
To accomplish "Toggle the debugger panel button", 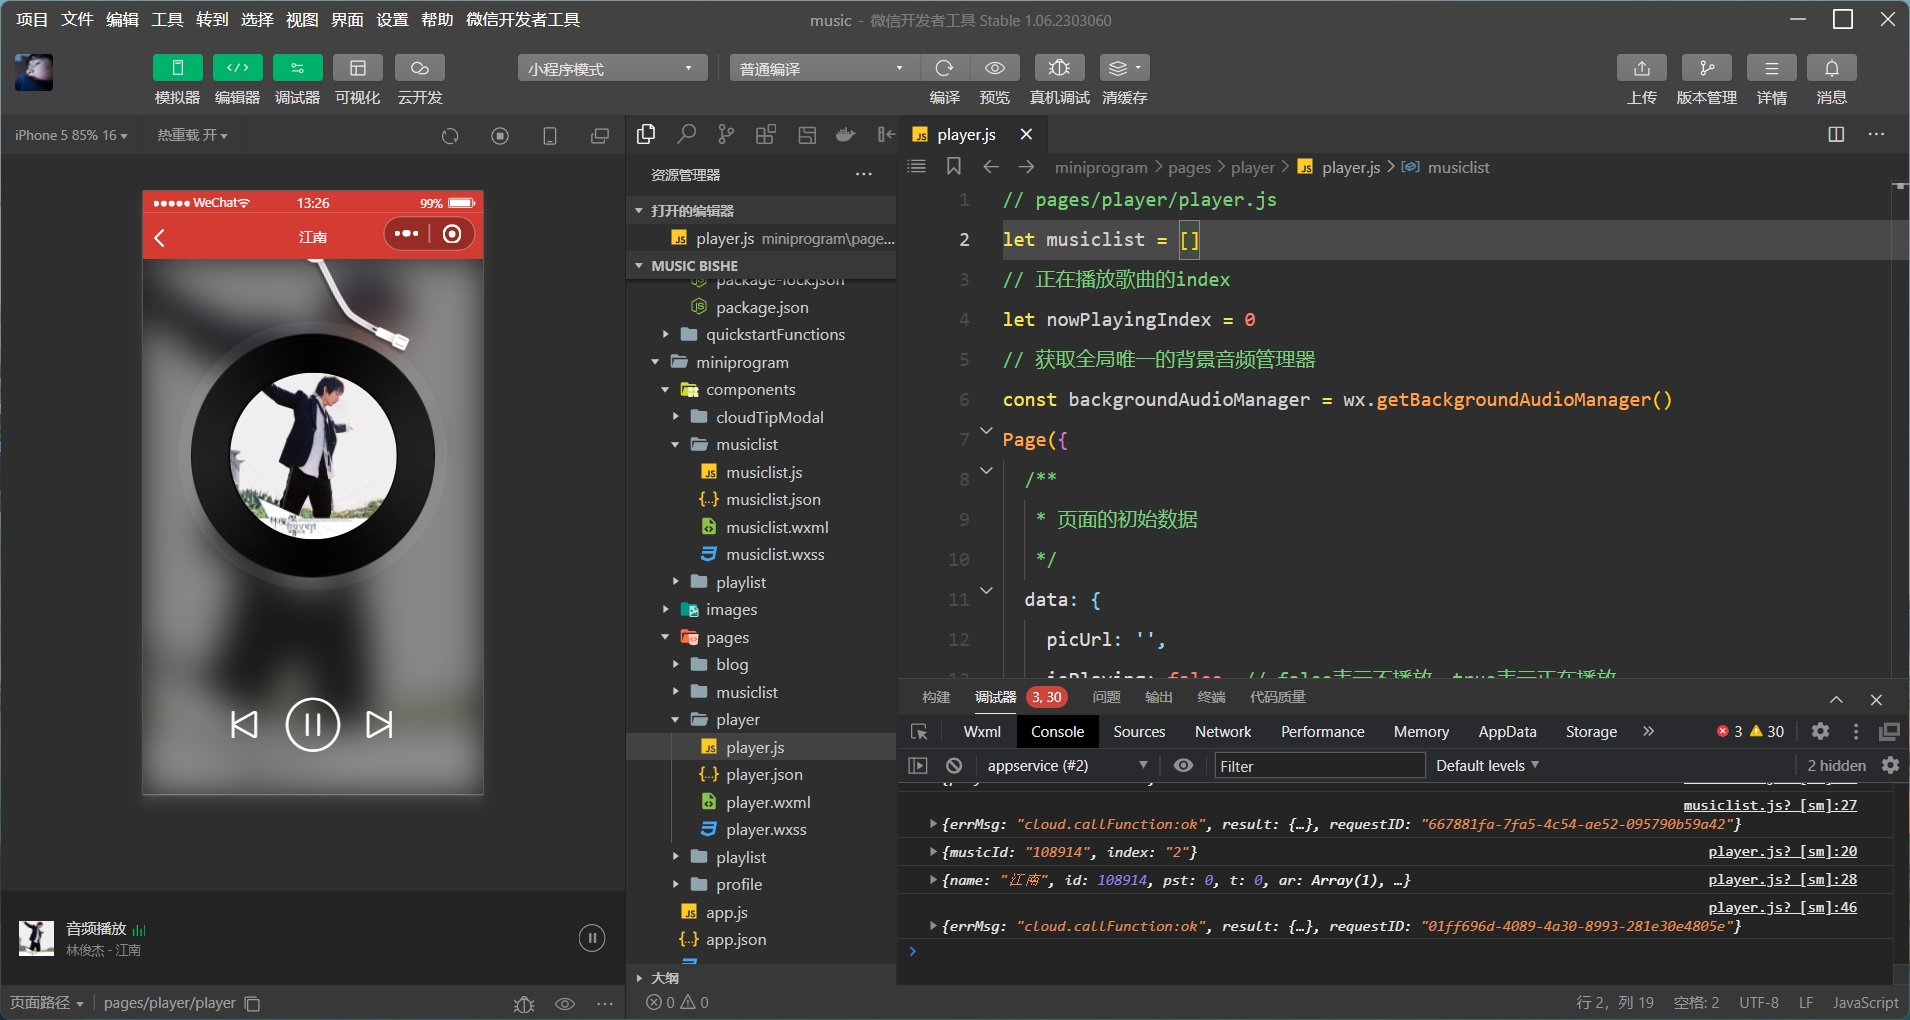I will [297, 68].
